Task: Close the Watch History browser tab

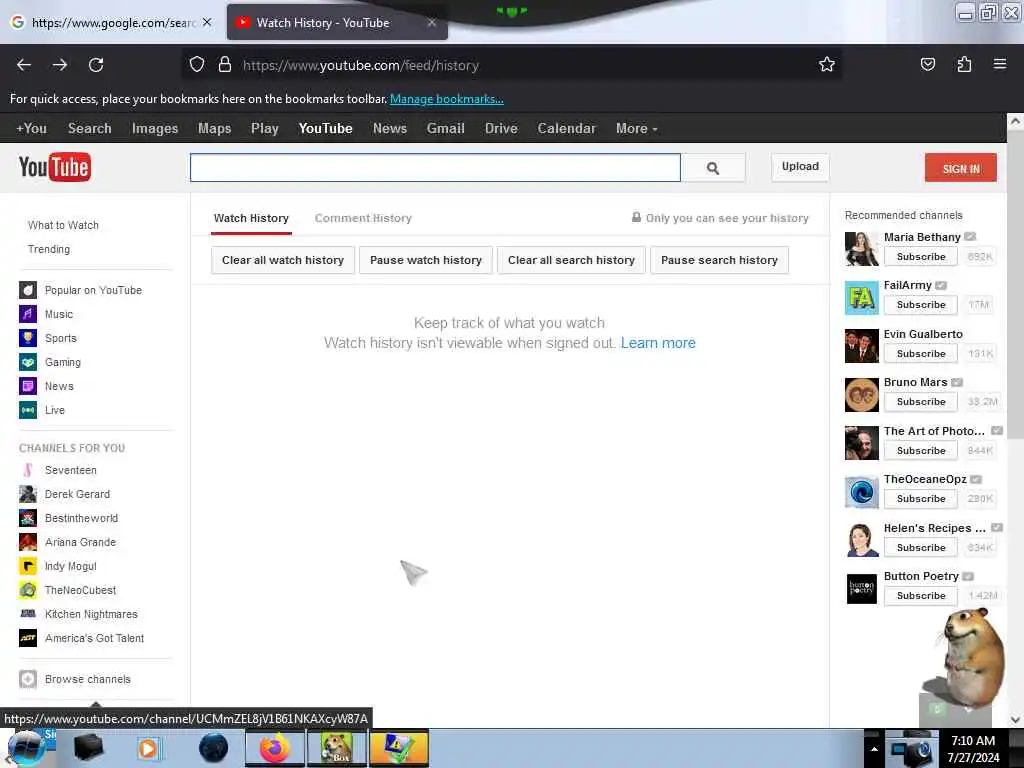Action: coord(432,22)
